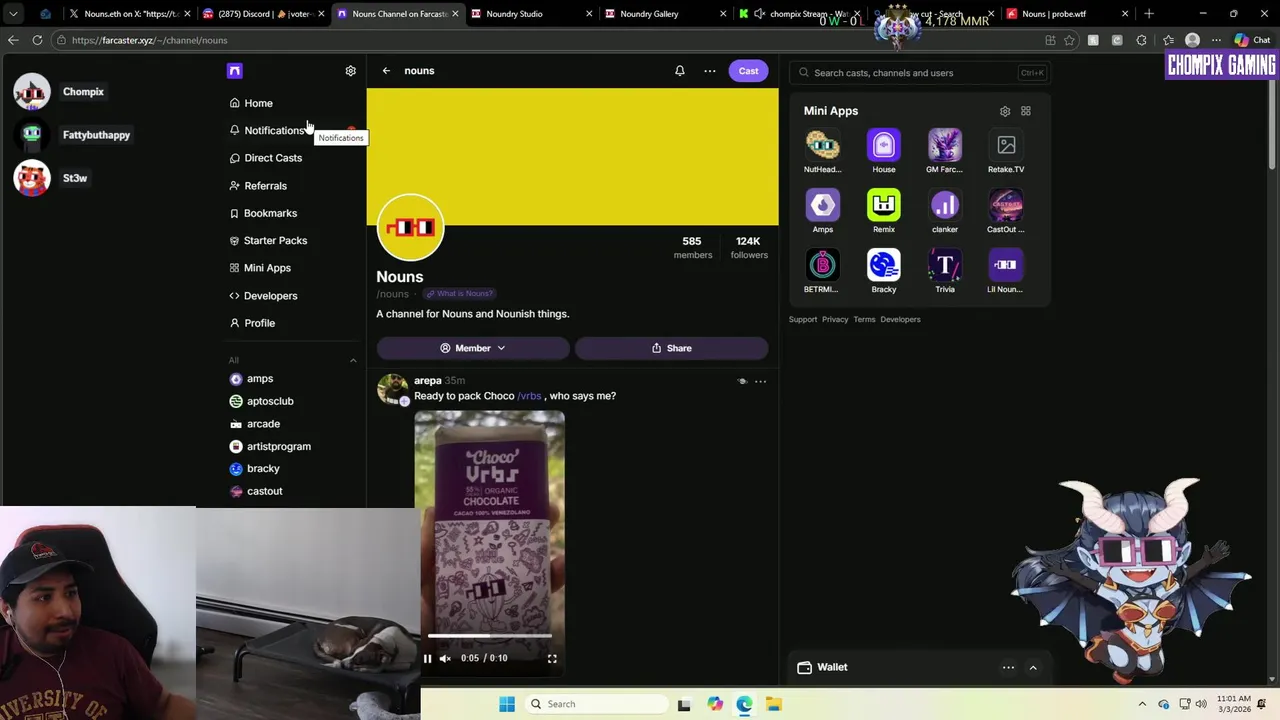Open Mini Apps in sidebar
The width and height of the screenshot is (1280, 720).
[x=260, y=268]
